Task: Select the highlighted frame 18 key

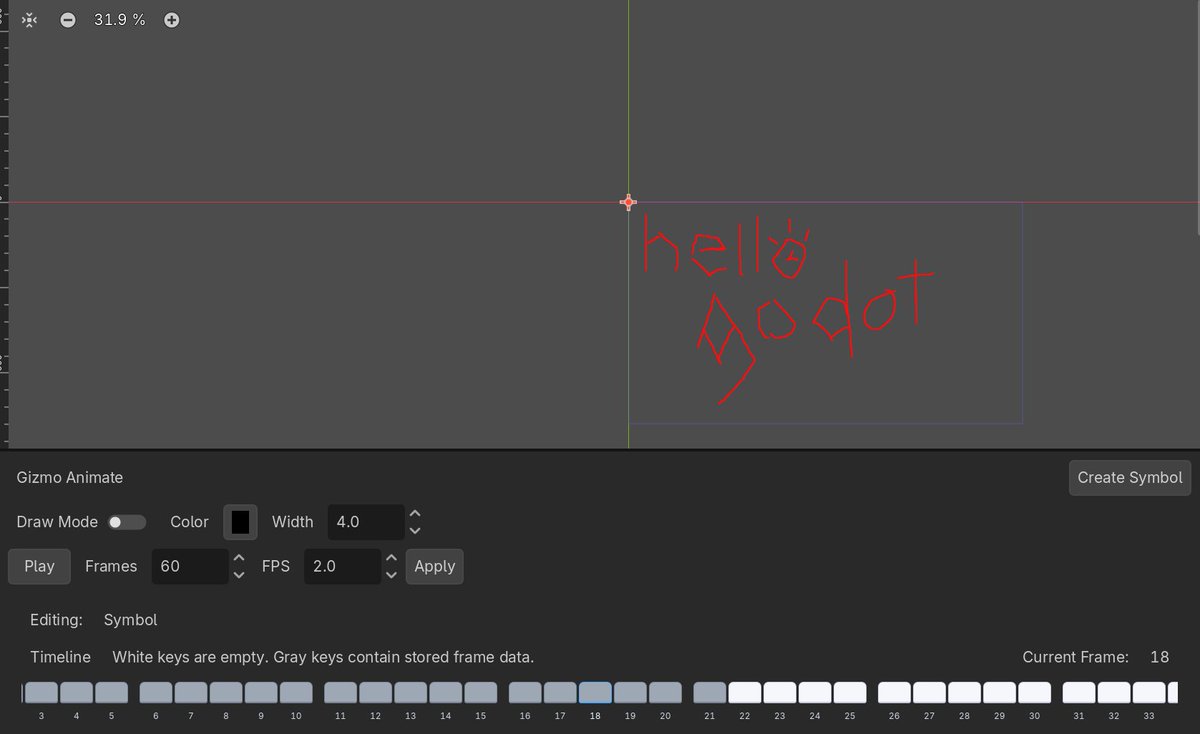Action: click(595, 692)
